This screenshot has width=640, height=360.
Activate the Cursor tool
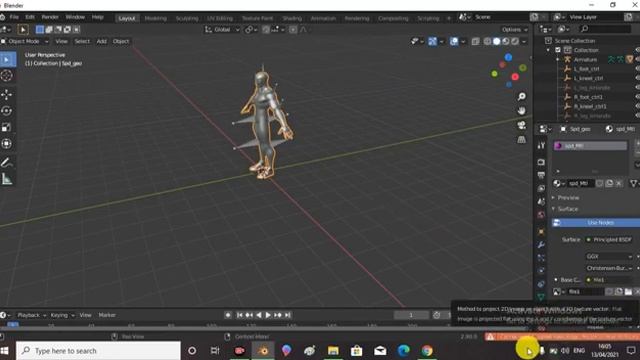pos(7,76)
